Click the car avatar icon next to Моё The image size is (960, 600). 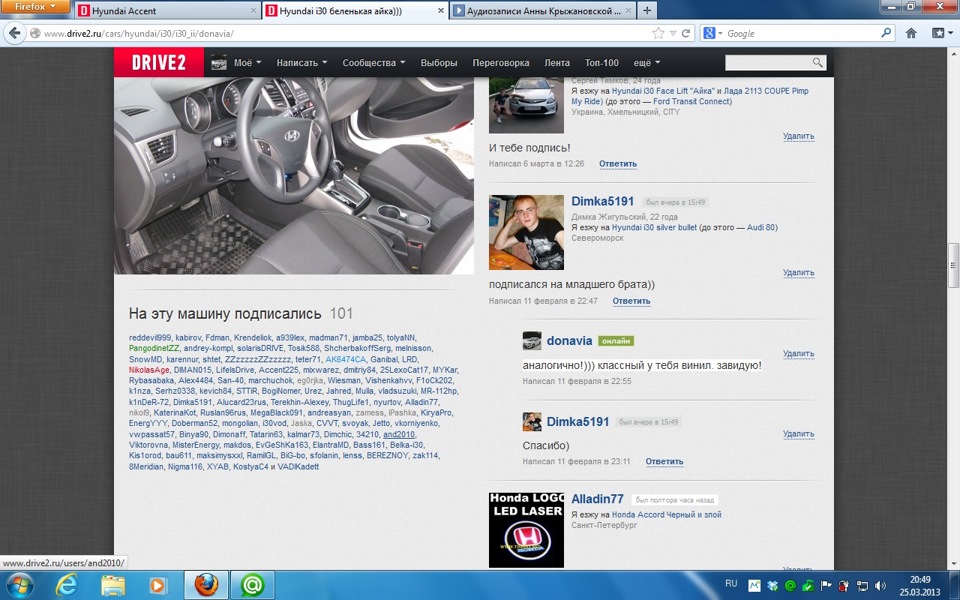tap(219, 62)
